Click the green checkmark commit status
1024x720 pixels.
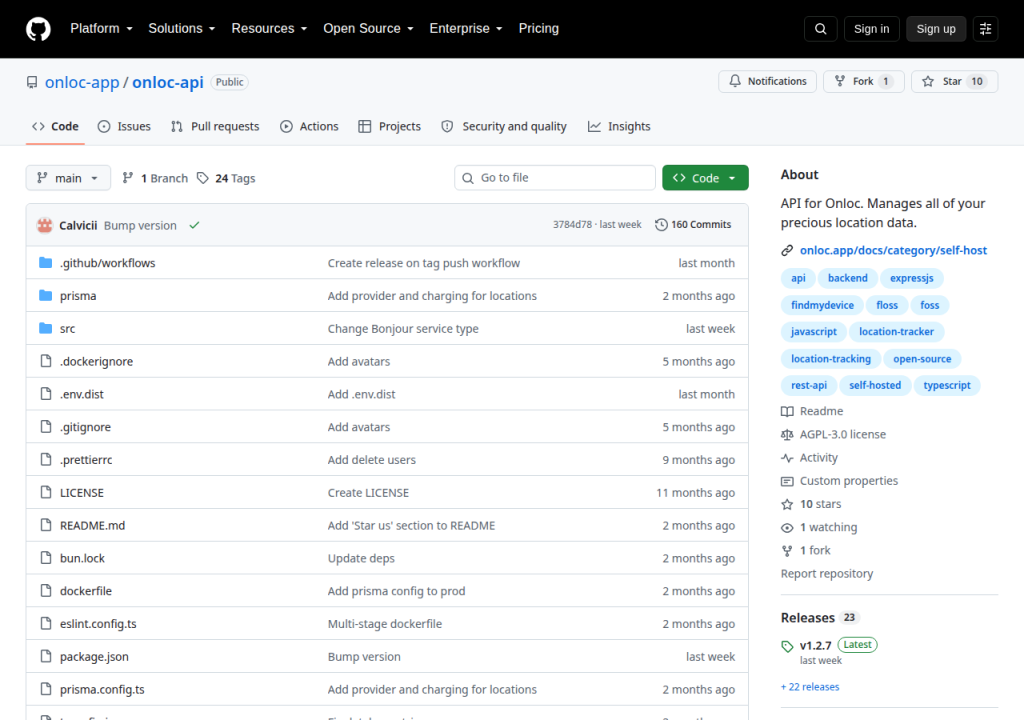(x=194, y=225)
